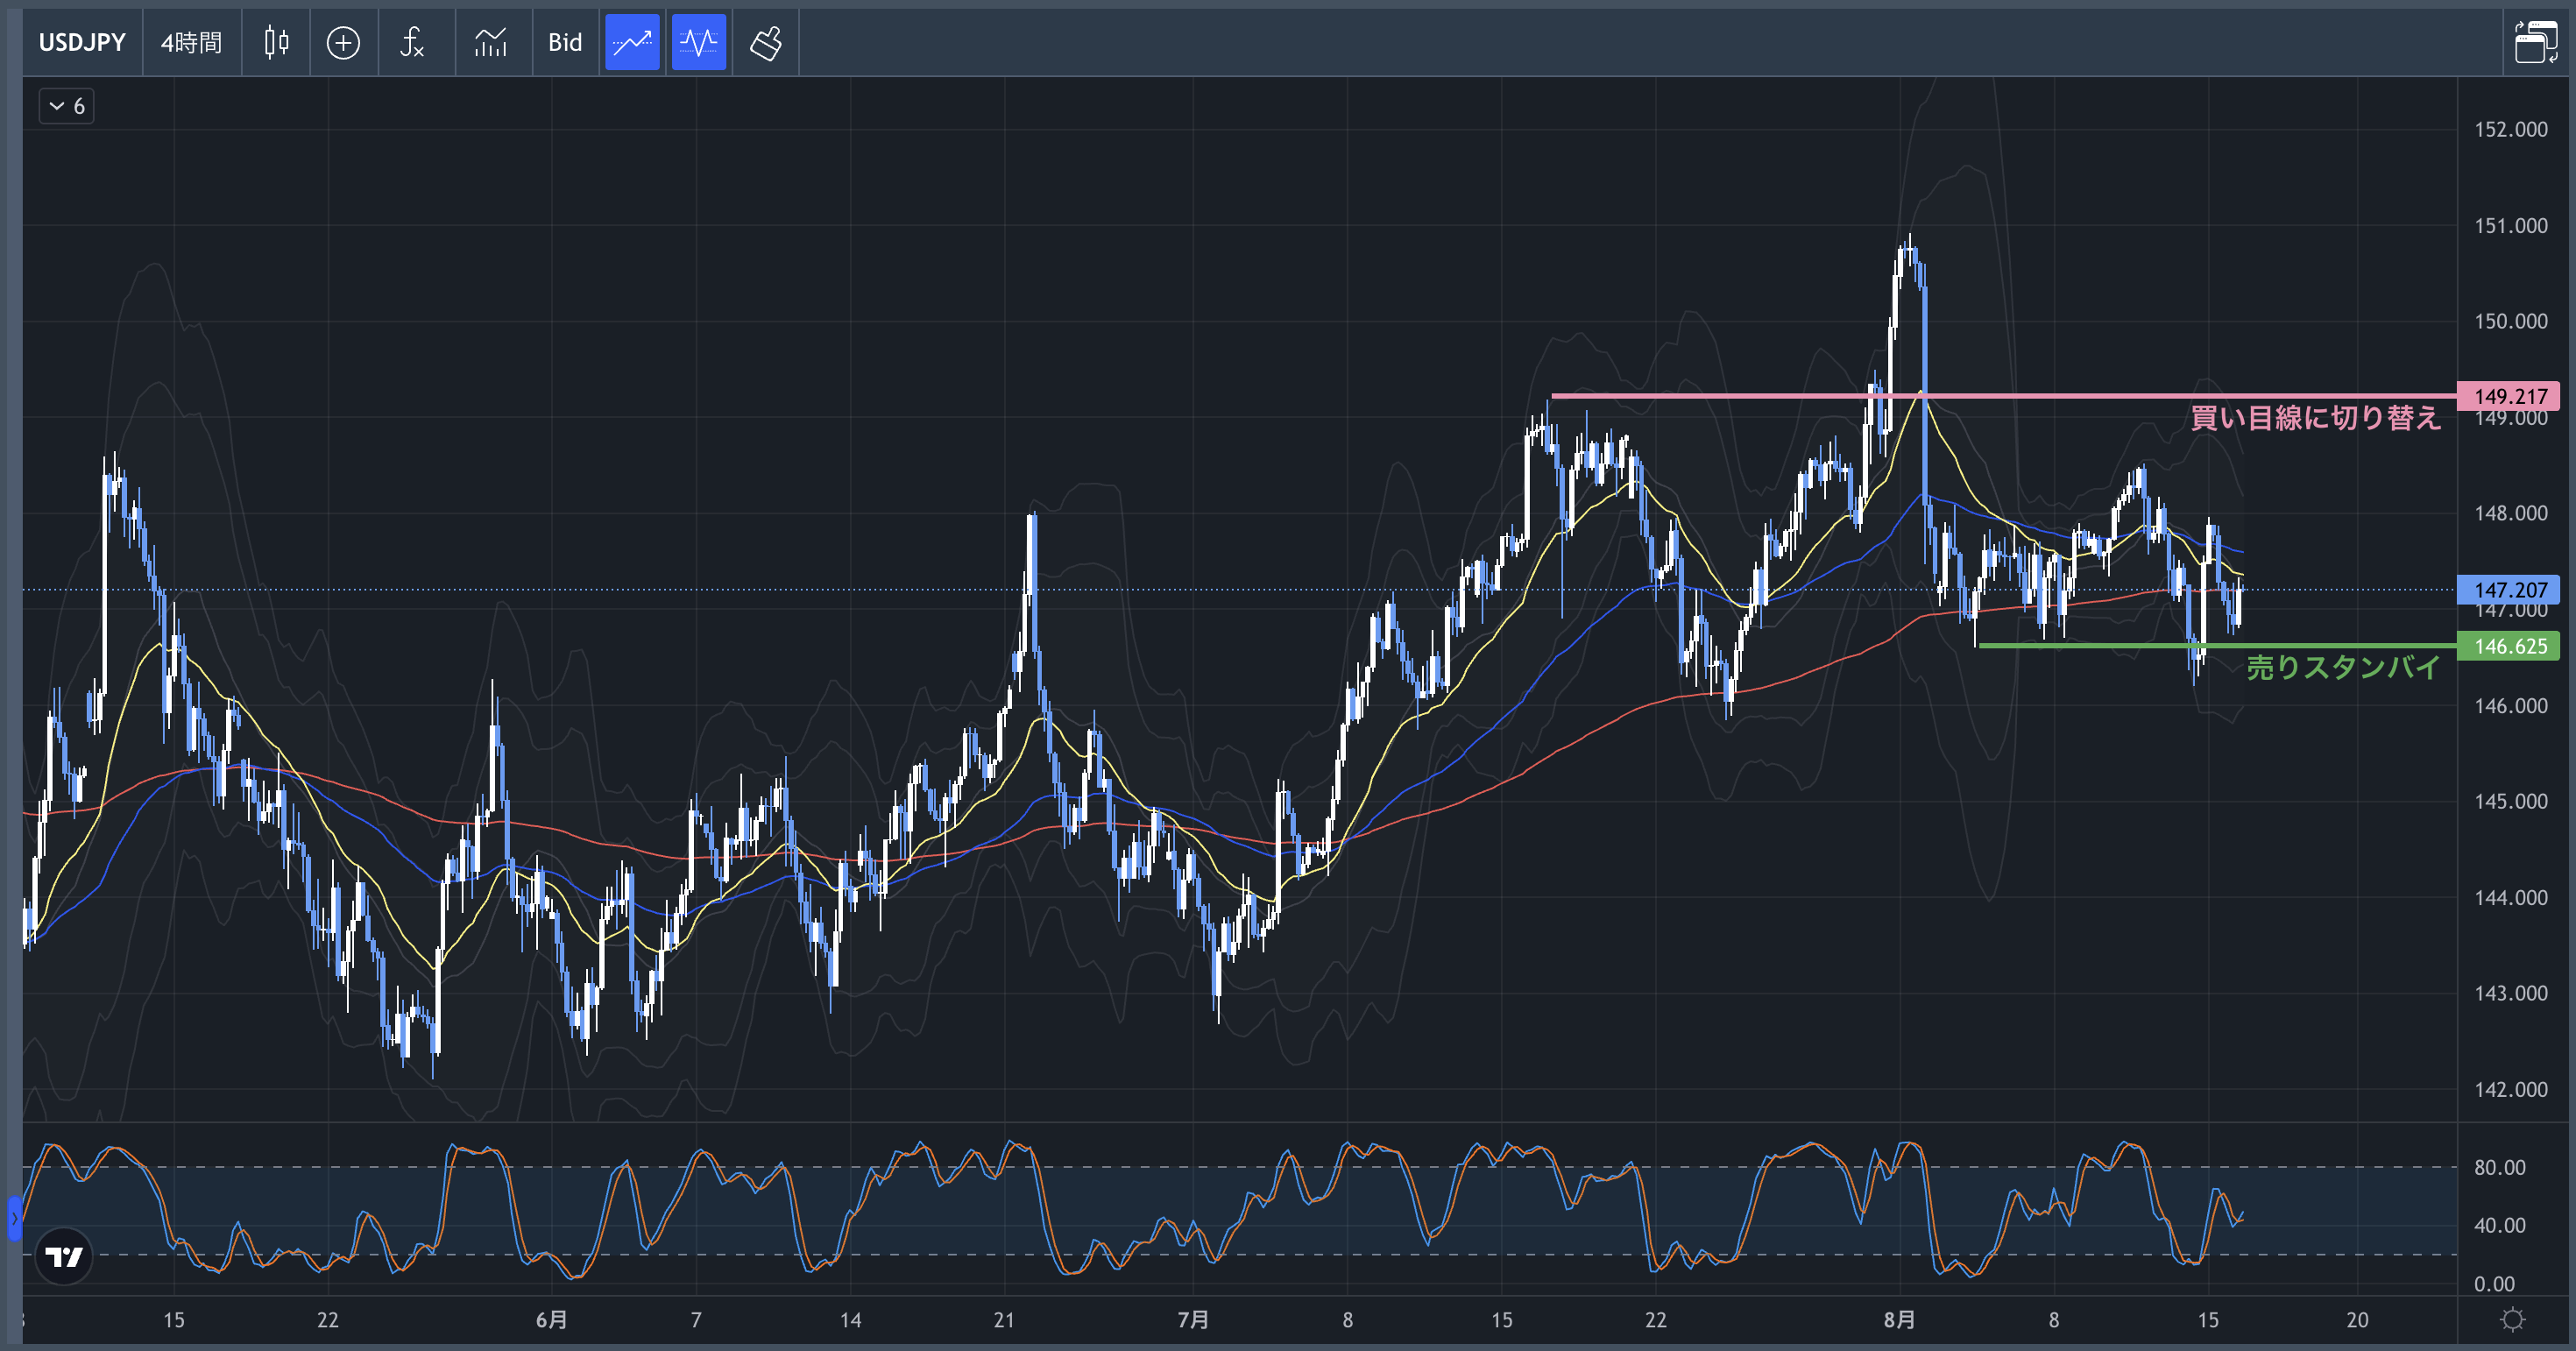Select the green horizontal support line
Viewport: 2576px width, 1351px height.
pos(2217,646)
